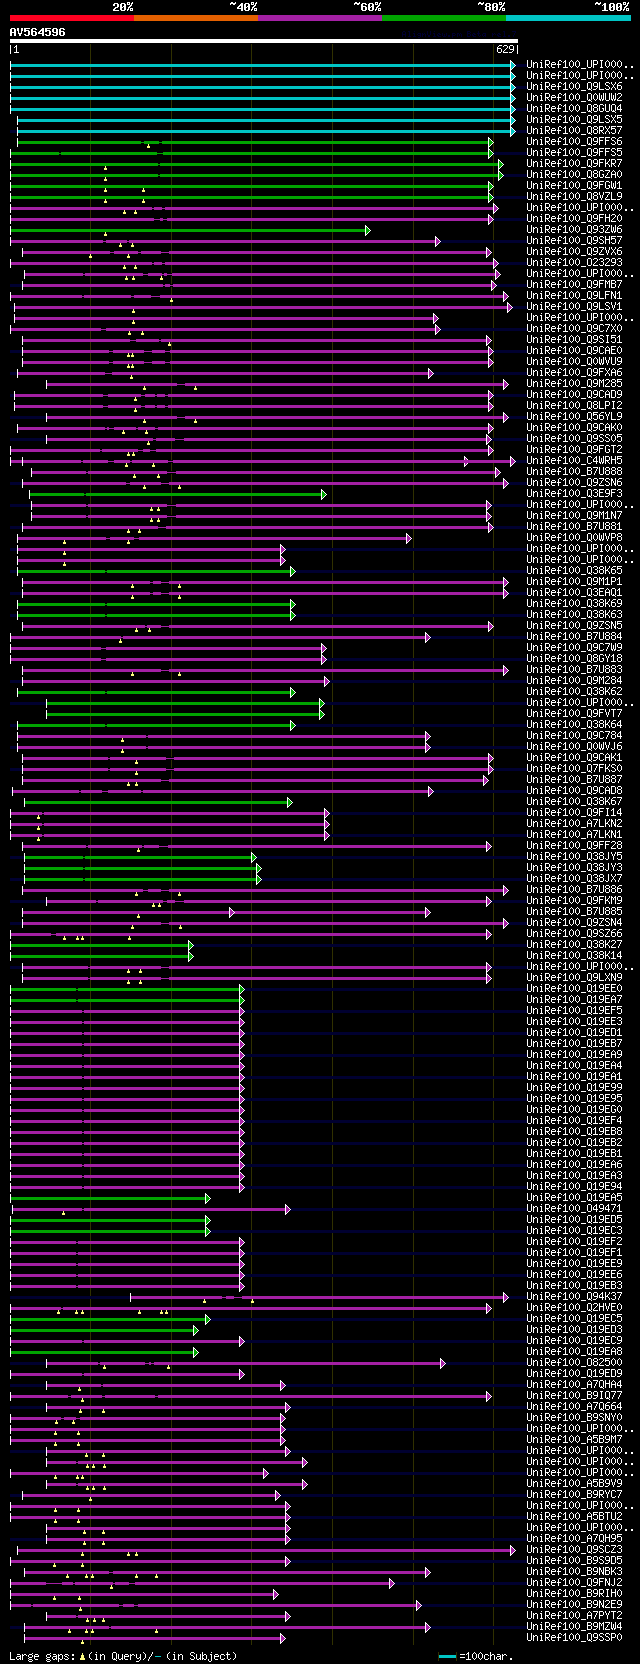This screenshot has height=1664, width=640.
Task: Open the UniRef100_B9RYC7 hit
Action: click(574, 1495)
